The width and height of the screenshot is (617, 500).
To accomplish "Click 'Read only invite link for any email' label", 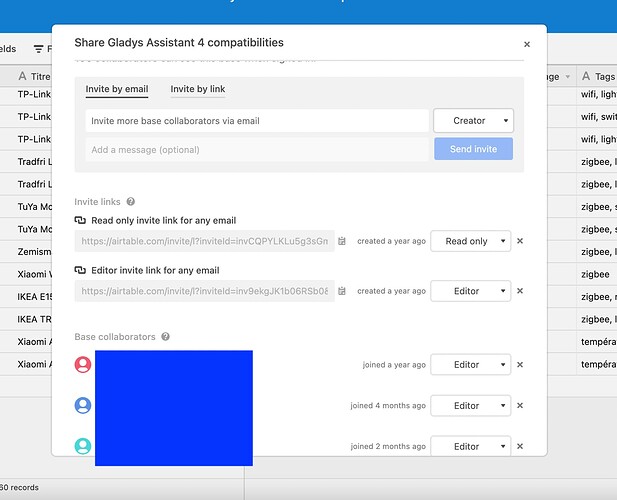I will click(x=164, y=220).
